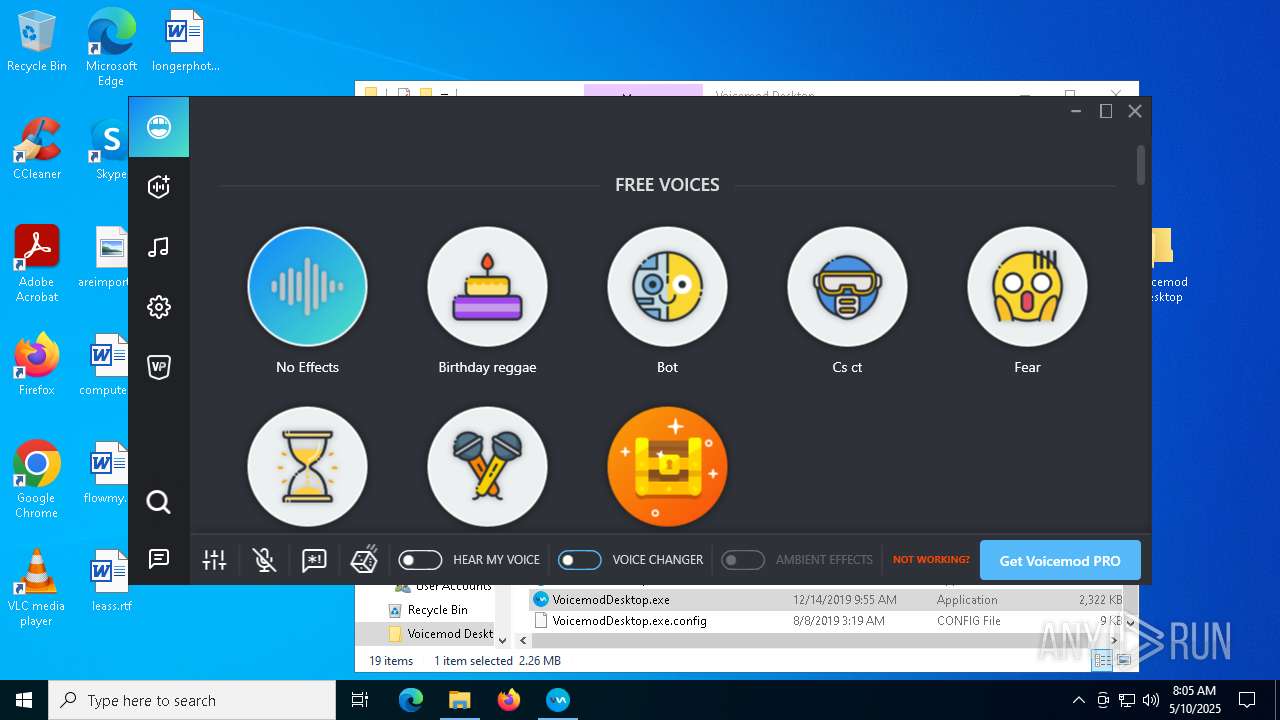Toggle Voice Changer switch

[580, 560]
